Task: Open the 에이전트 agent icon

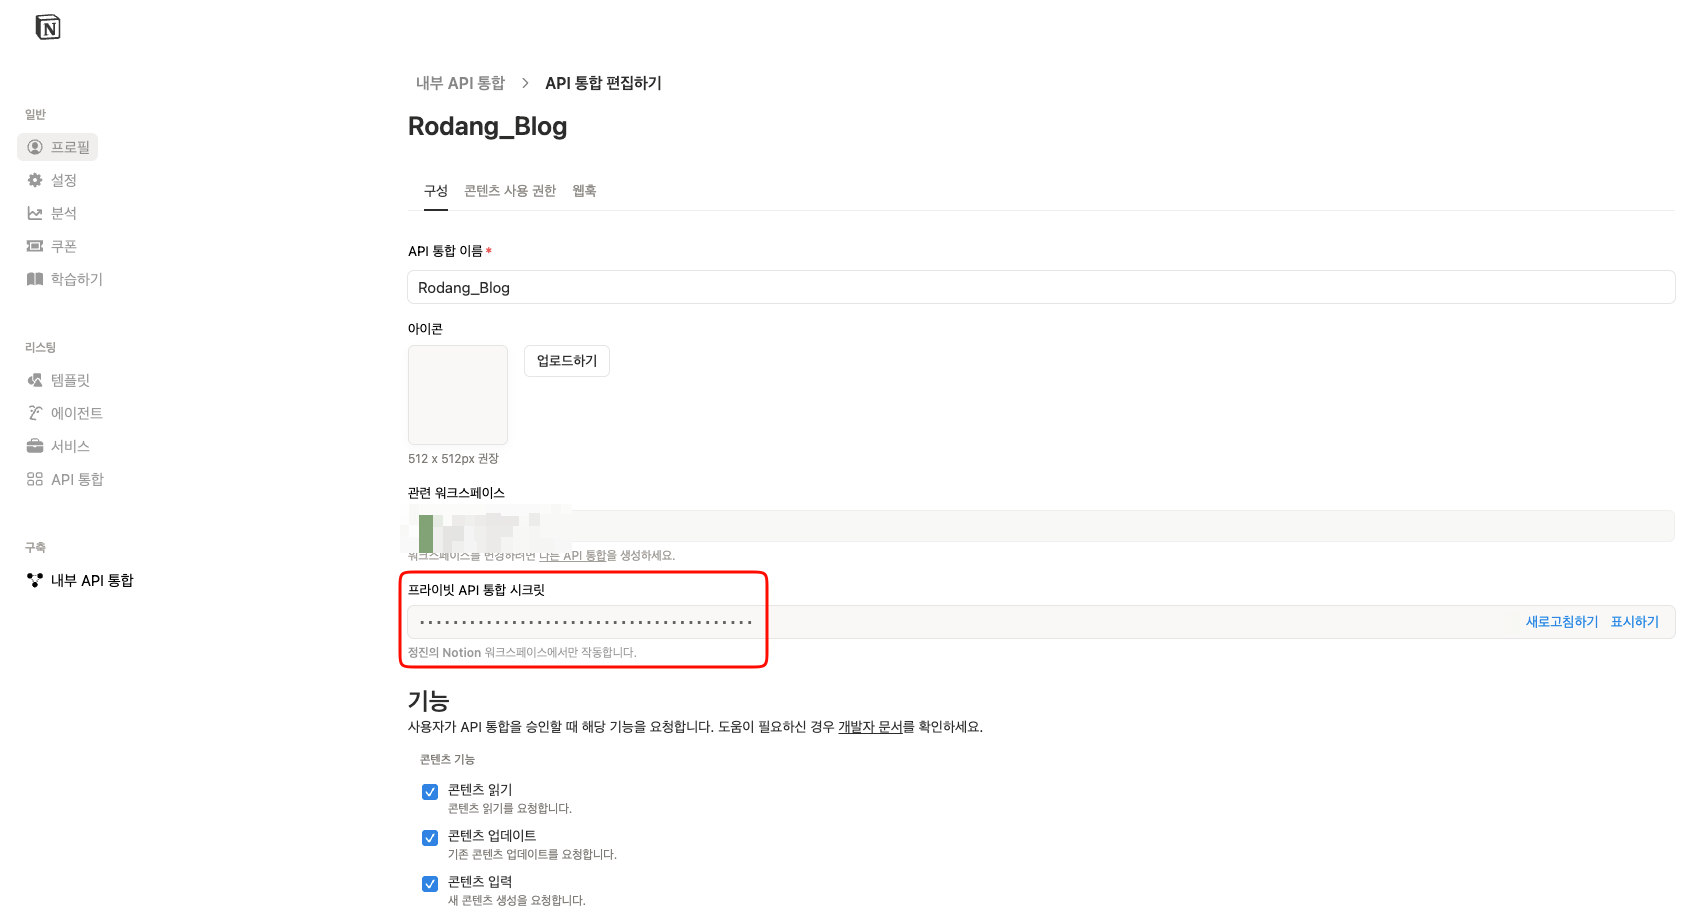Action: (35, 413)
